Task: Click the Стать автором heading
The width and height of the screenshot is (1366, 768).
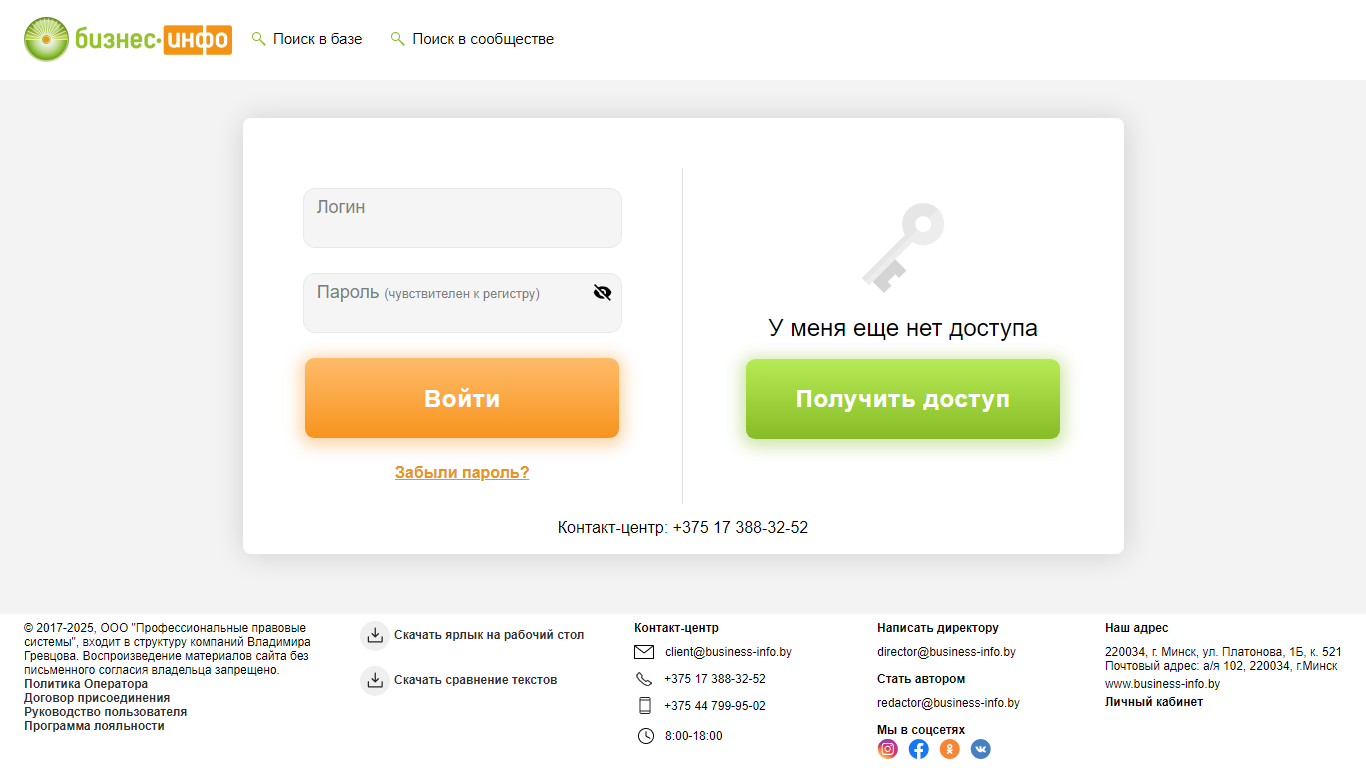Action: tap(921, 679)
